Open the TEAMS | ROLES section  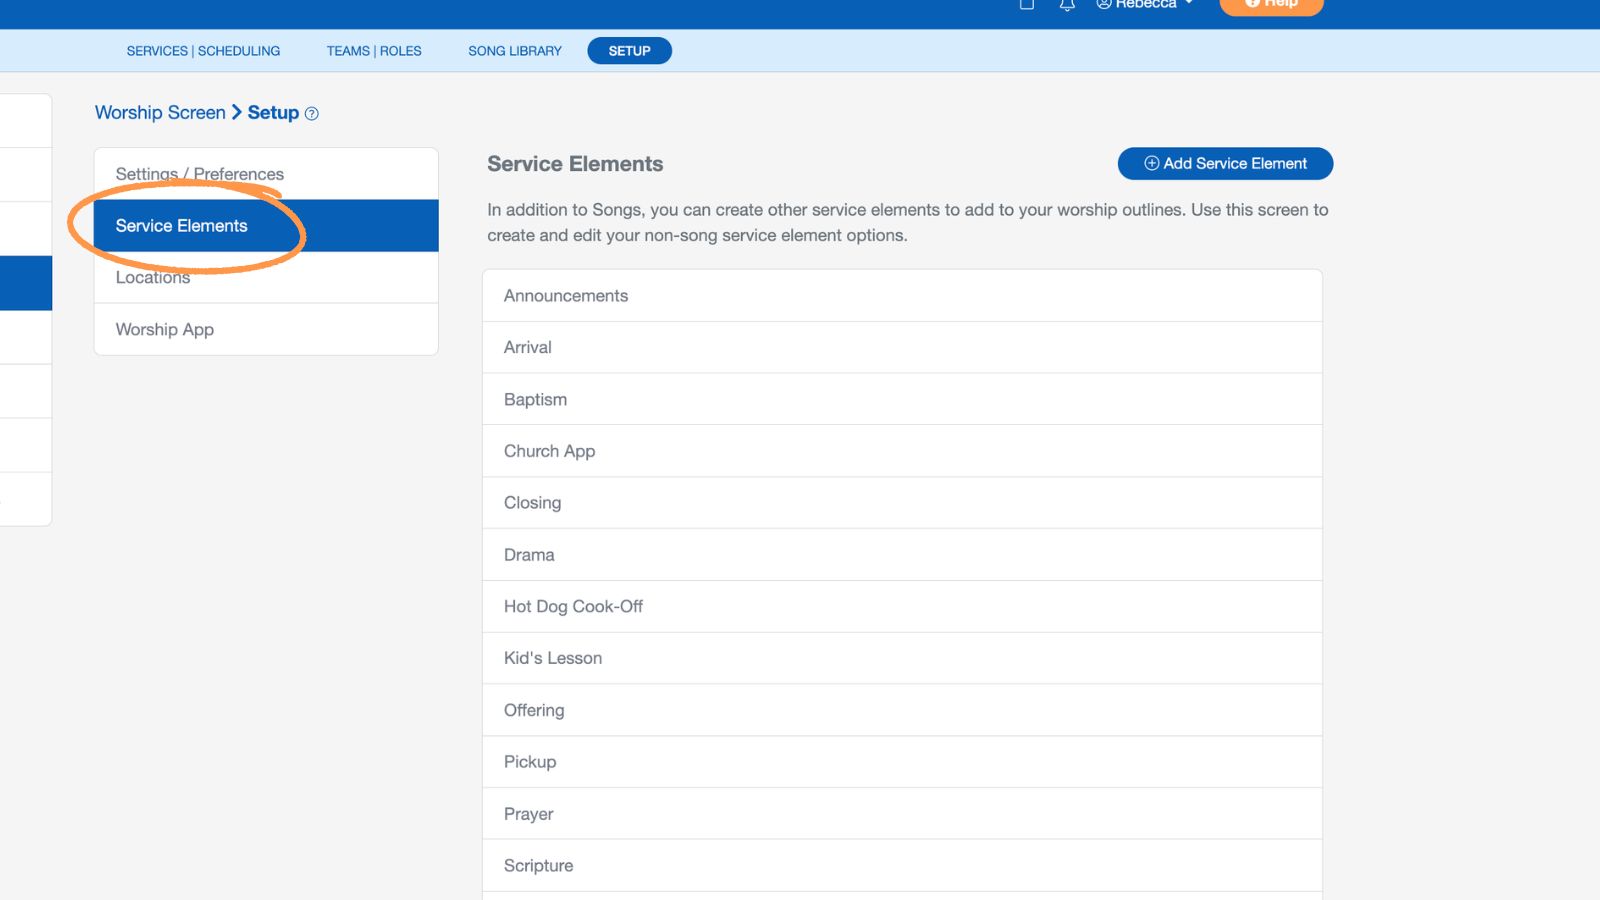(x=373, y=50)
